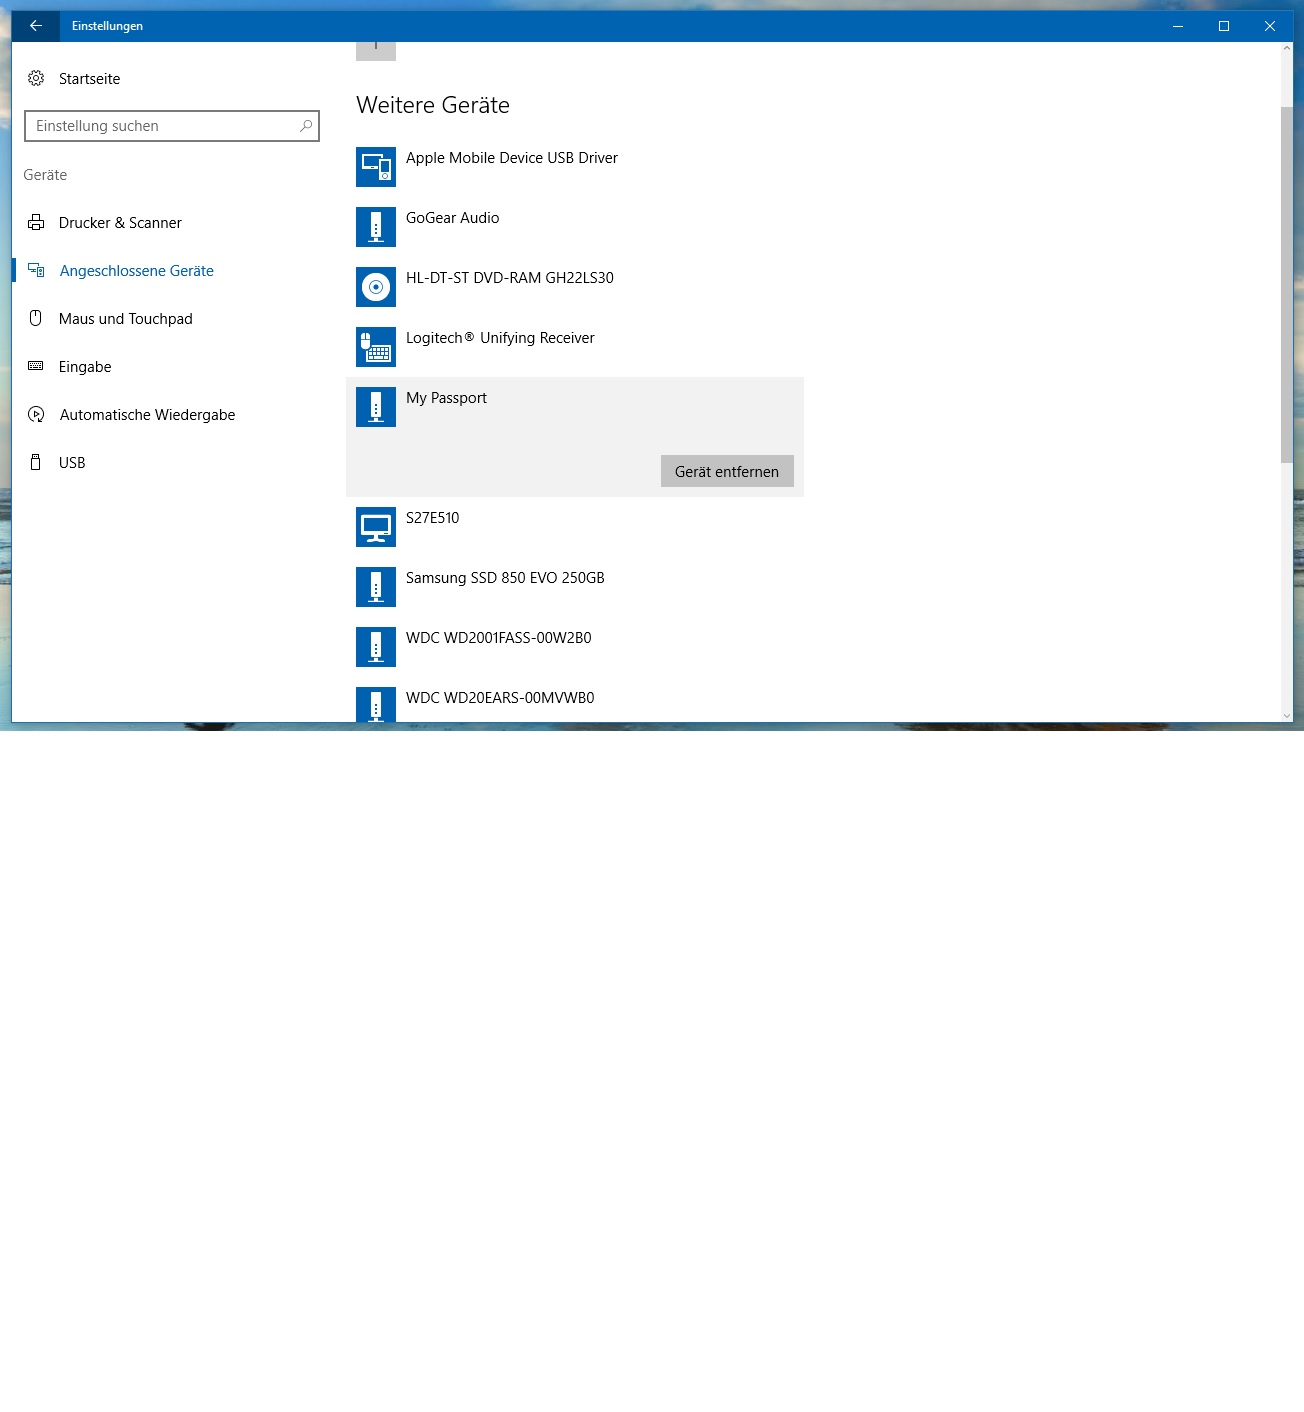Viewport: 1304px width, 1412px height.
Task: Select S27E510 device name
Action: click(x=432, y=518)
